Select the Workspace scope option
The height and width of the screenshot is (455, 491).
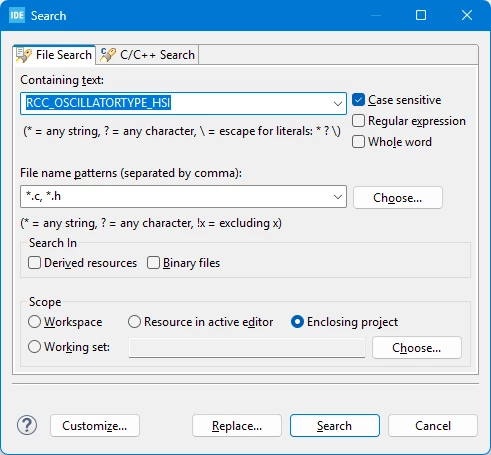[34, 322]
